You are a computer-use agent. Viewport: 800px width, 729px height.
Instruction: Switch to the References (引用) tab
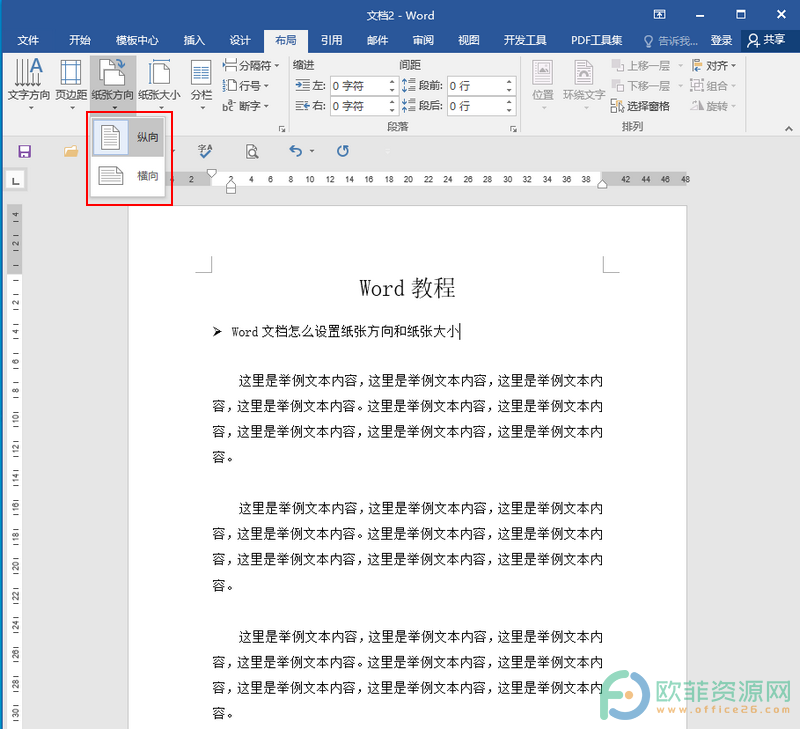(332, 40)
